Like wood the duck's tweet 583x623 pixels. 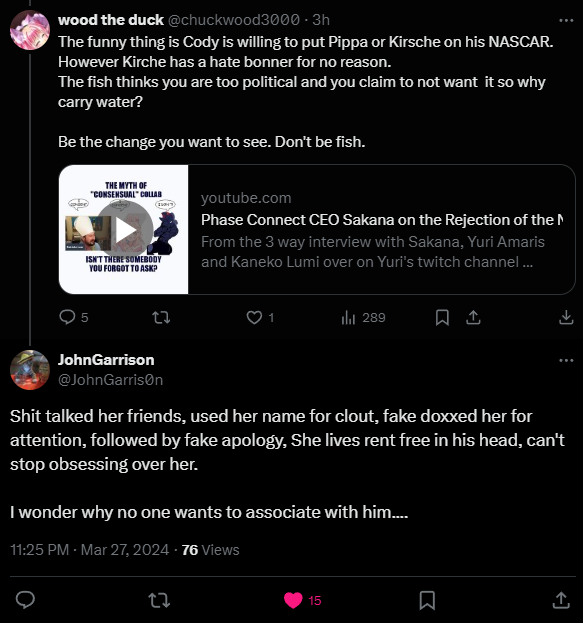[260, 317]
